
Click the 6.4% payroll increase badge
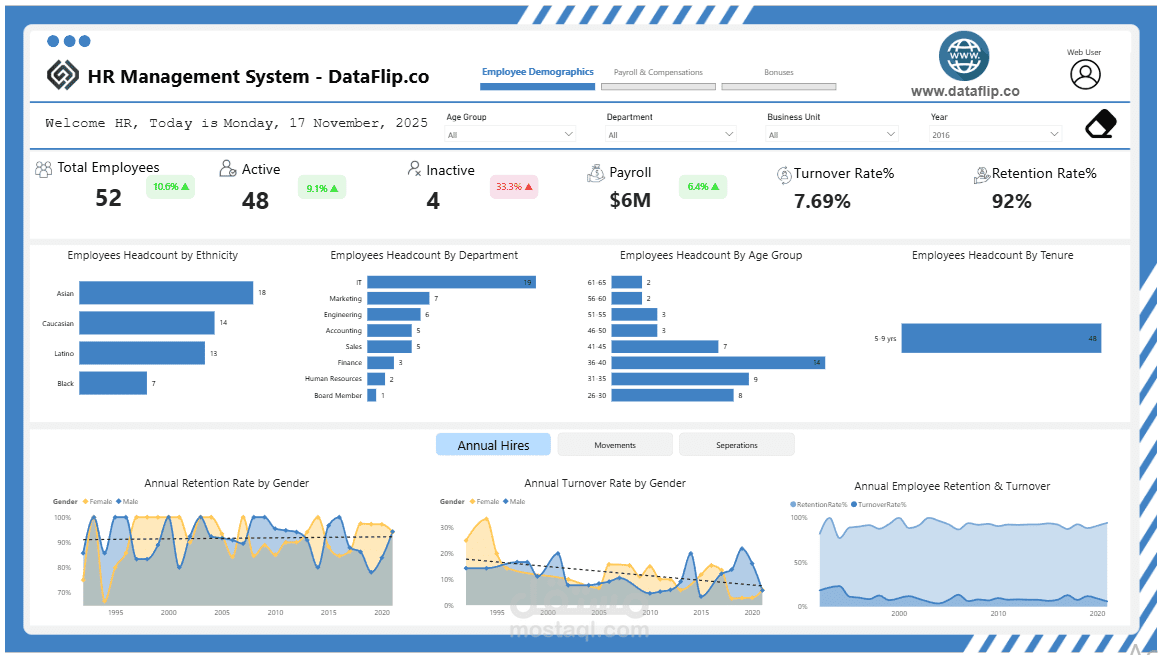[703, 187]
